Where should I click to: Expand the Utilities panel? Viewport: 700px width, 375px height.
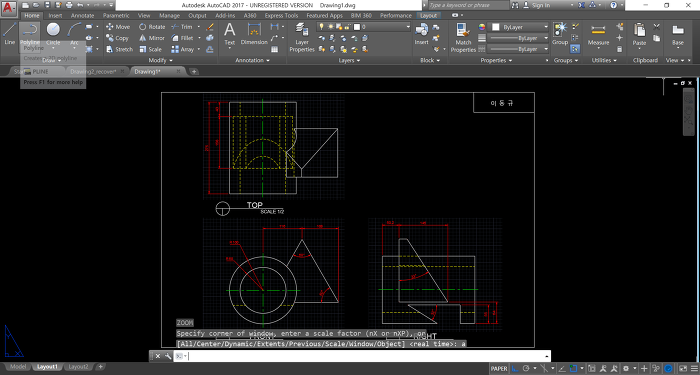pos(604,60)
